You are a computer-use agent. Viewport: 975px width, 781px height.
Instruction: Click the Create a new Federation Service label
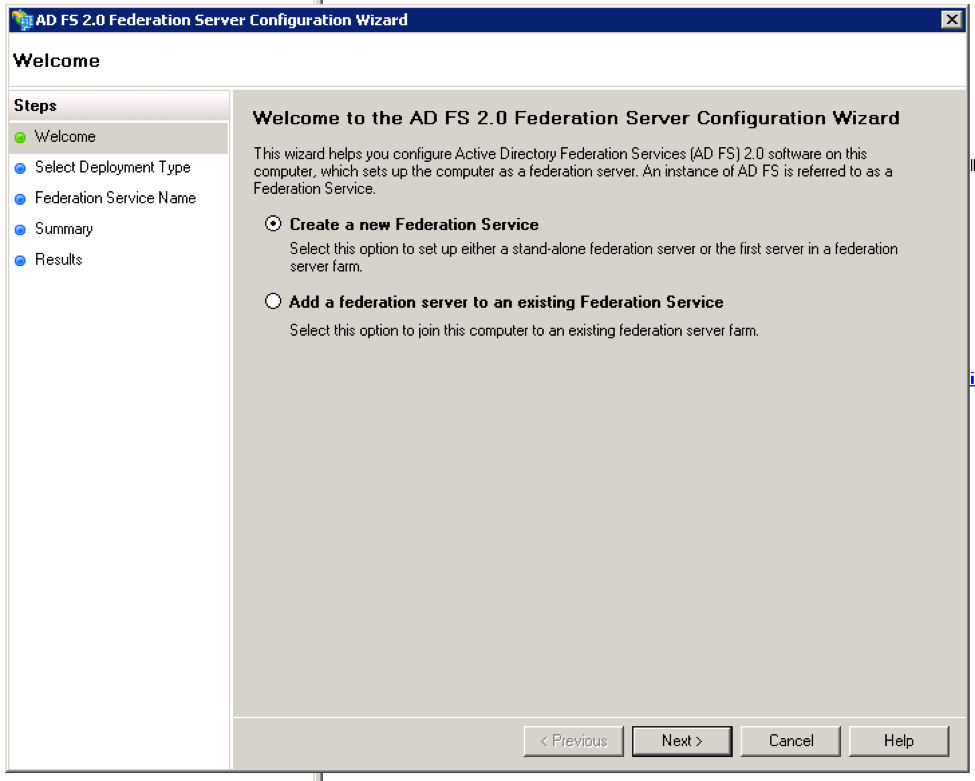(x=414, y=224)
